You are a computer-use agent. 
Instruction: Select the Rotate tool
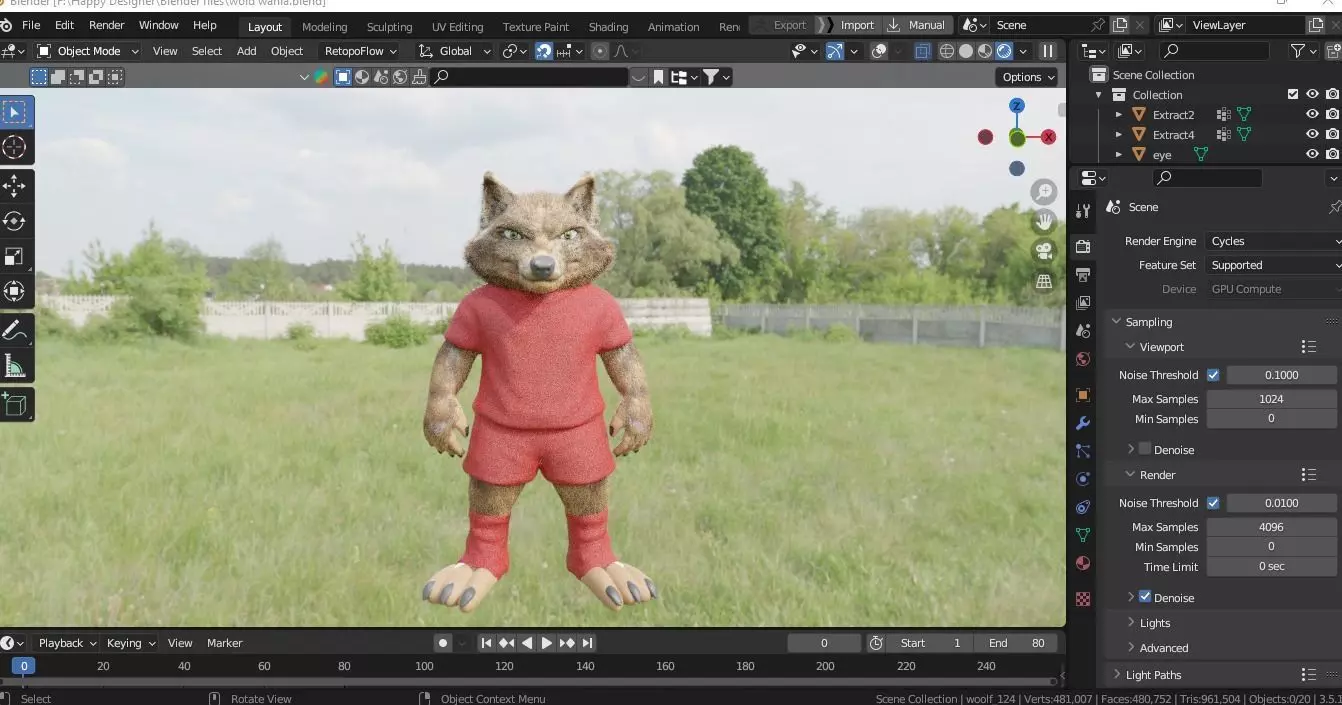(15, 221)
